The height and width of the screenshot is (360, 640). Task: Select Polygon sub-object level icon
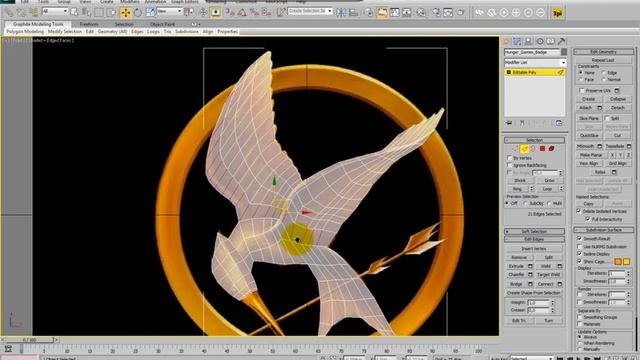coord(542,149)
